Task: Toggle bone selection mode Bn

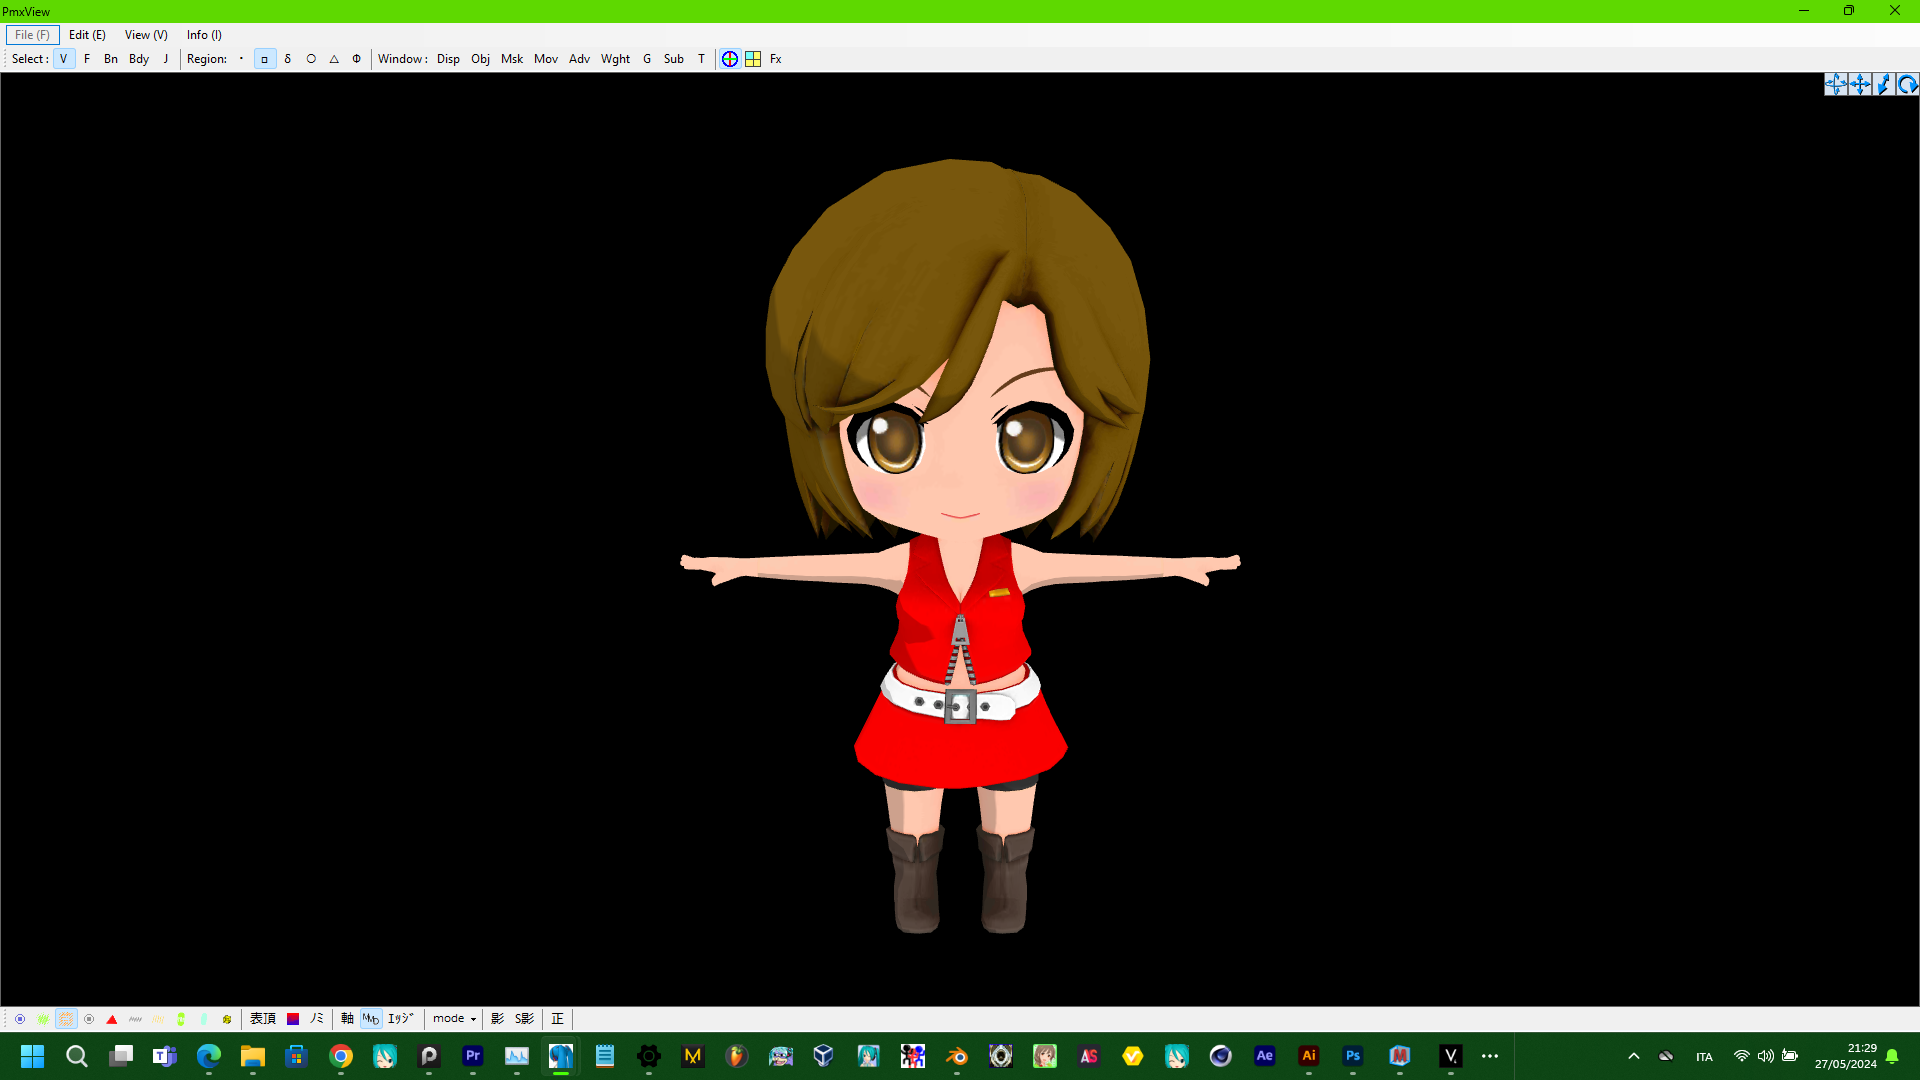Action: pyautogui.click(x=111, y=59)
